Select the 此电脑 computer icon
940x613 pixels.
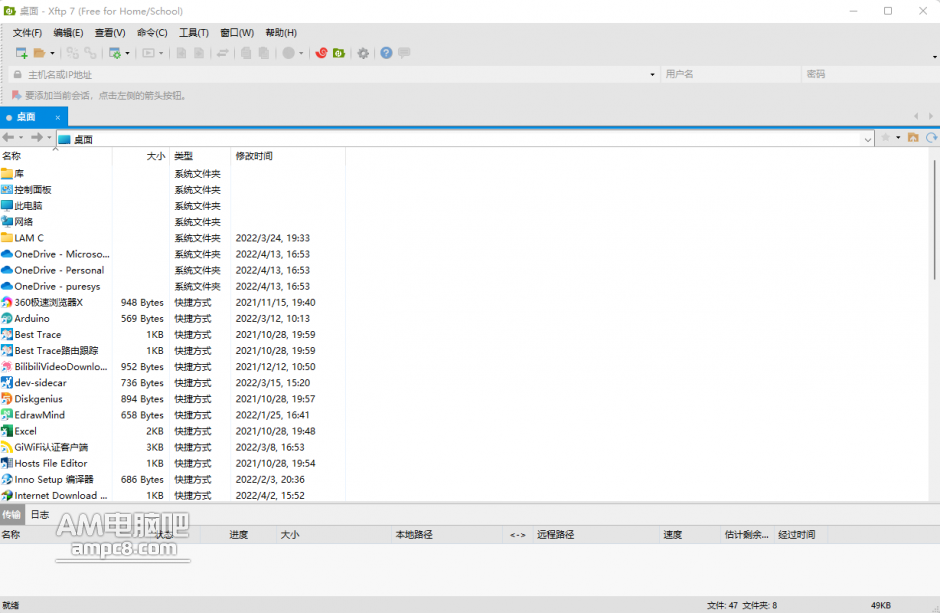pyautogui.click(x=7, y=206)
